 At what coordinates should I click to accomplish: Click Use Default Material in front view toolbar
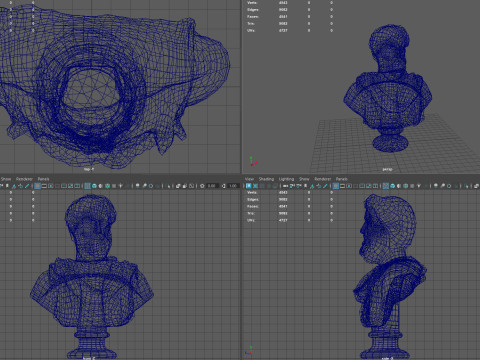coord(100,186)
